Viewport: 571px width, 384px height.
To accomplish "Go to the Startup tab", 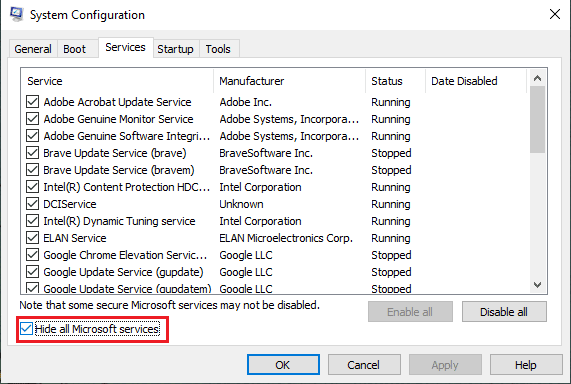I will 175,49.
